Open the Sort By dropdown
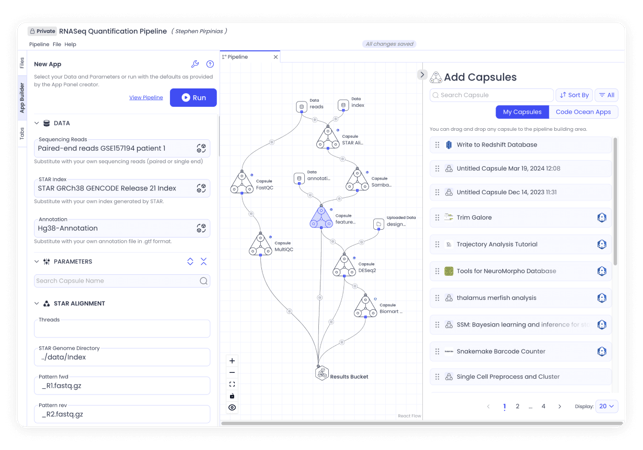 coord(574,95)
